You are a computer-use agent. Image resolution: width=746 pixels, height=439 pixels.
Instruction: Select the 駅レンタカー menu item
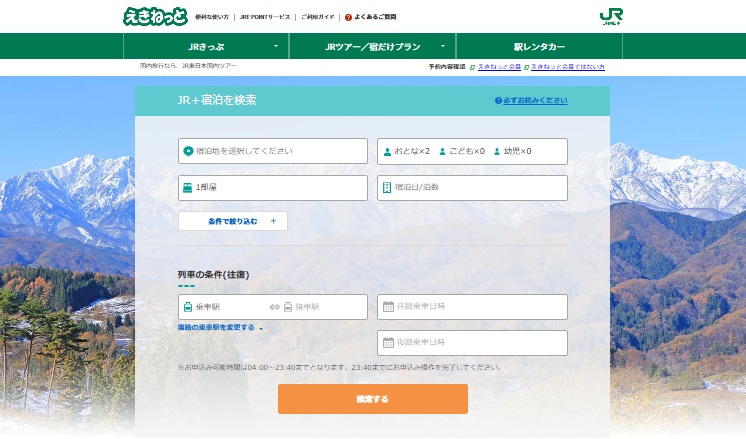[x=539, y=47]
